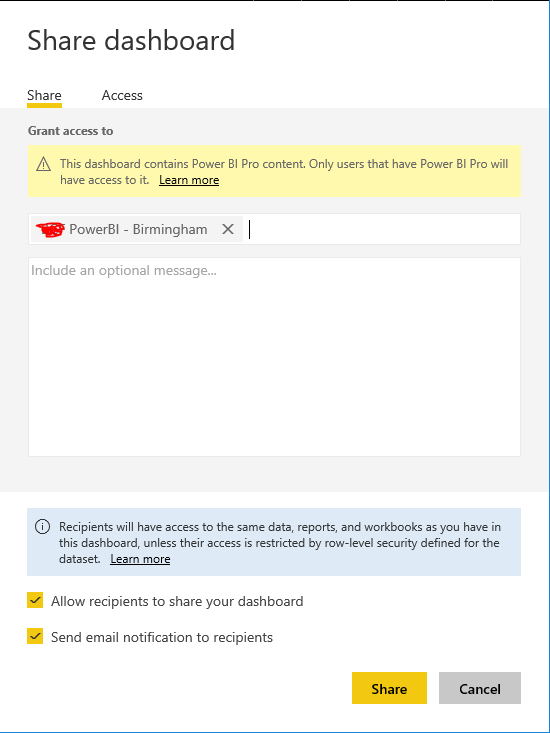550x733 pixels.
Task: Click the warning triangle icon
Action: (x=43, y=164)
